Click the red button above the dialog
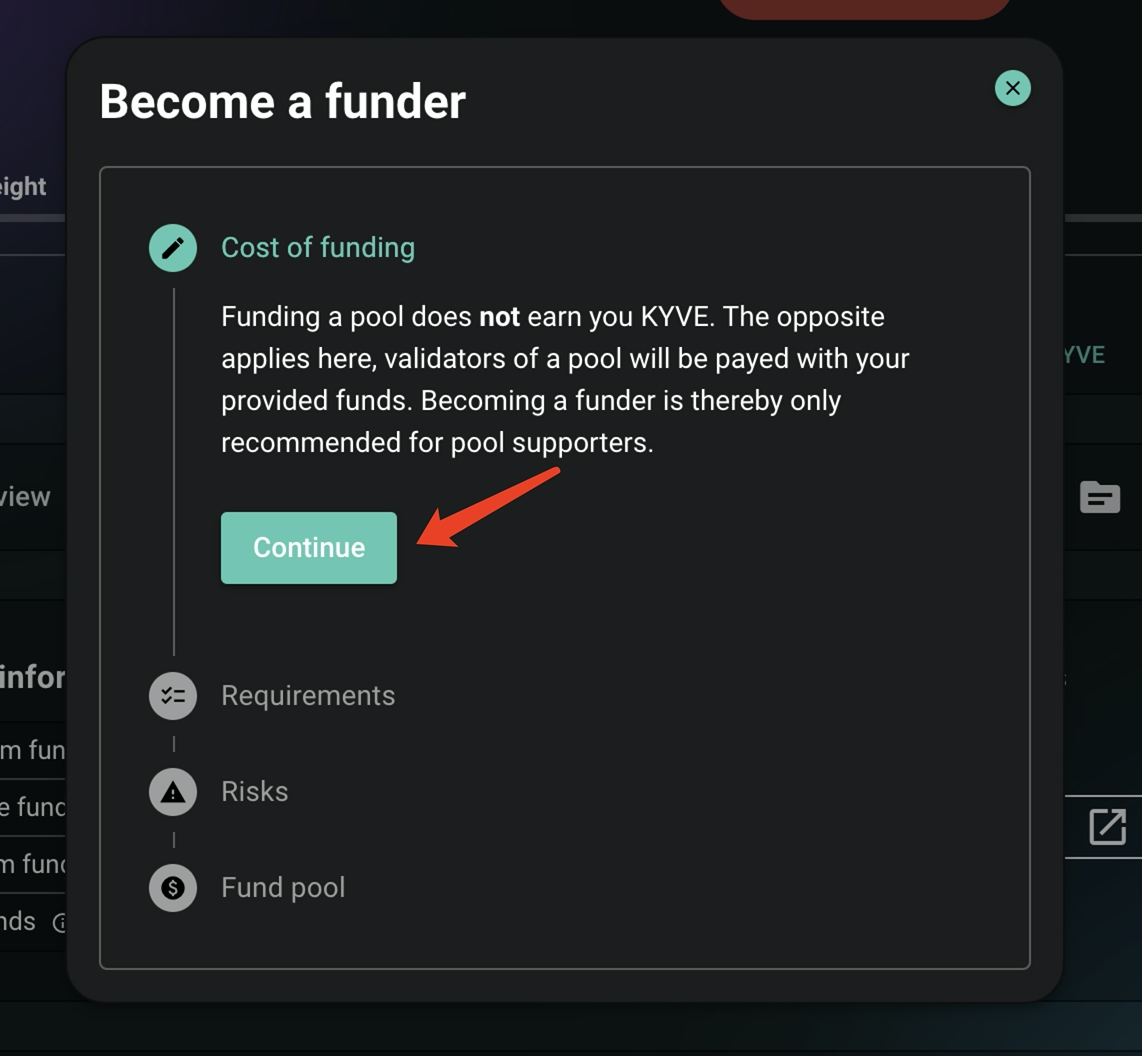 tap(865, 8)
